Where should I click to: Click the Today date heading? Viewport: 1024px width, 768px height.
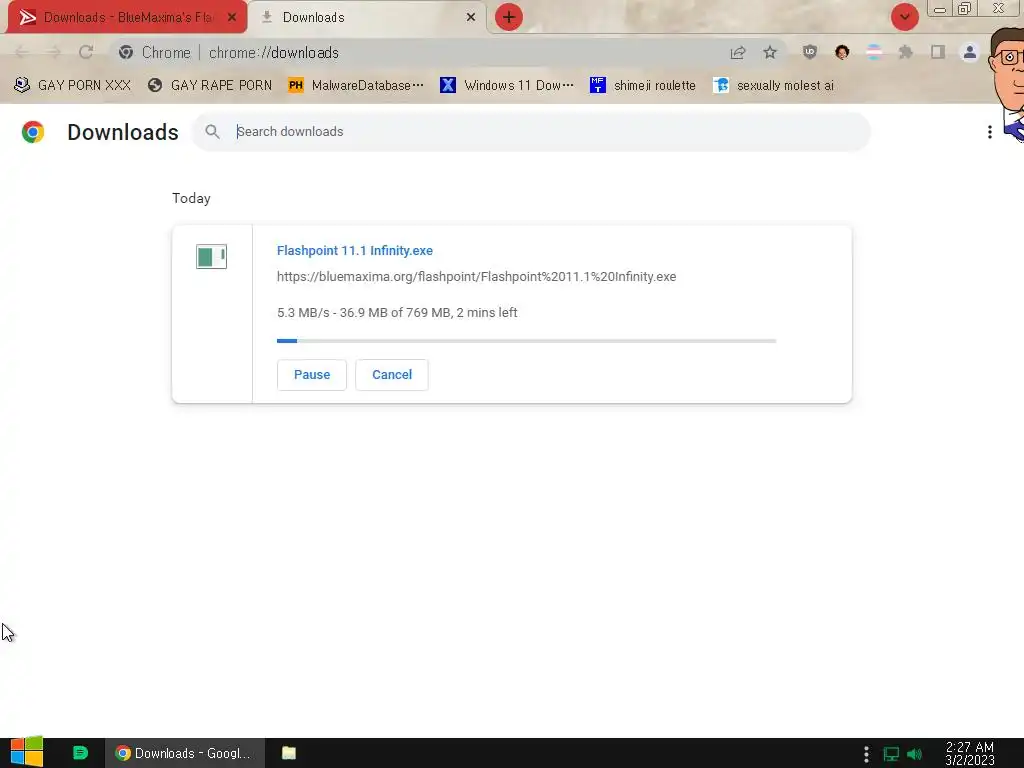coord(191,199)
